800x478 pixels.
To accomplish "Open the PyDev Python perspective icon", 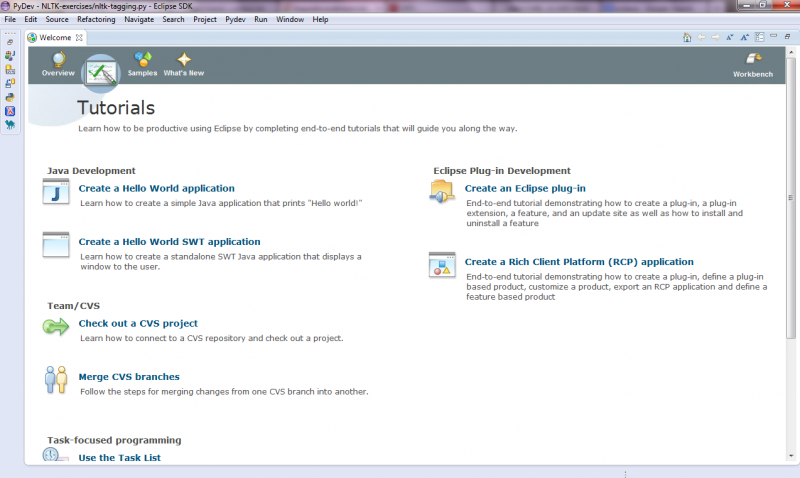I will 10,97.
